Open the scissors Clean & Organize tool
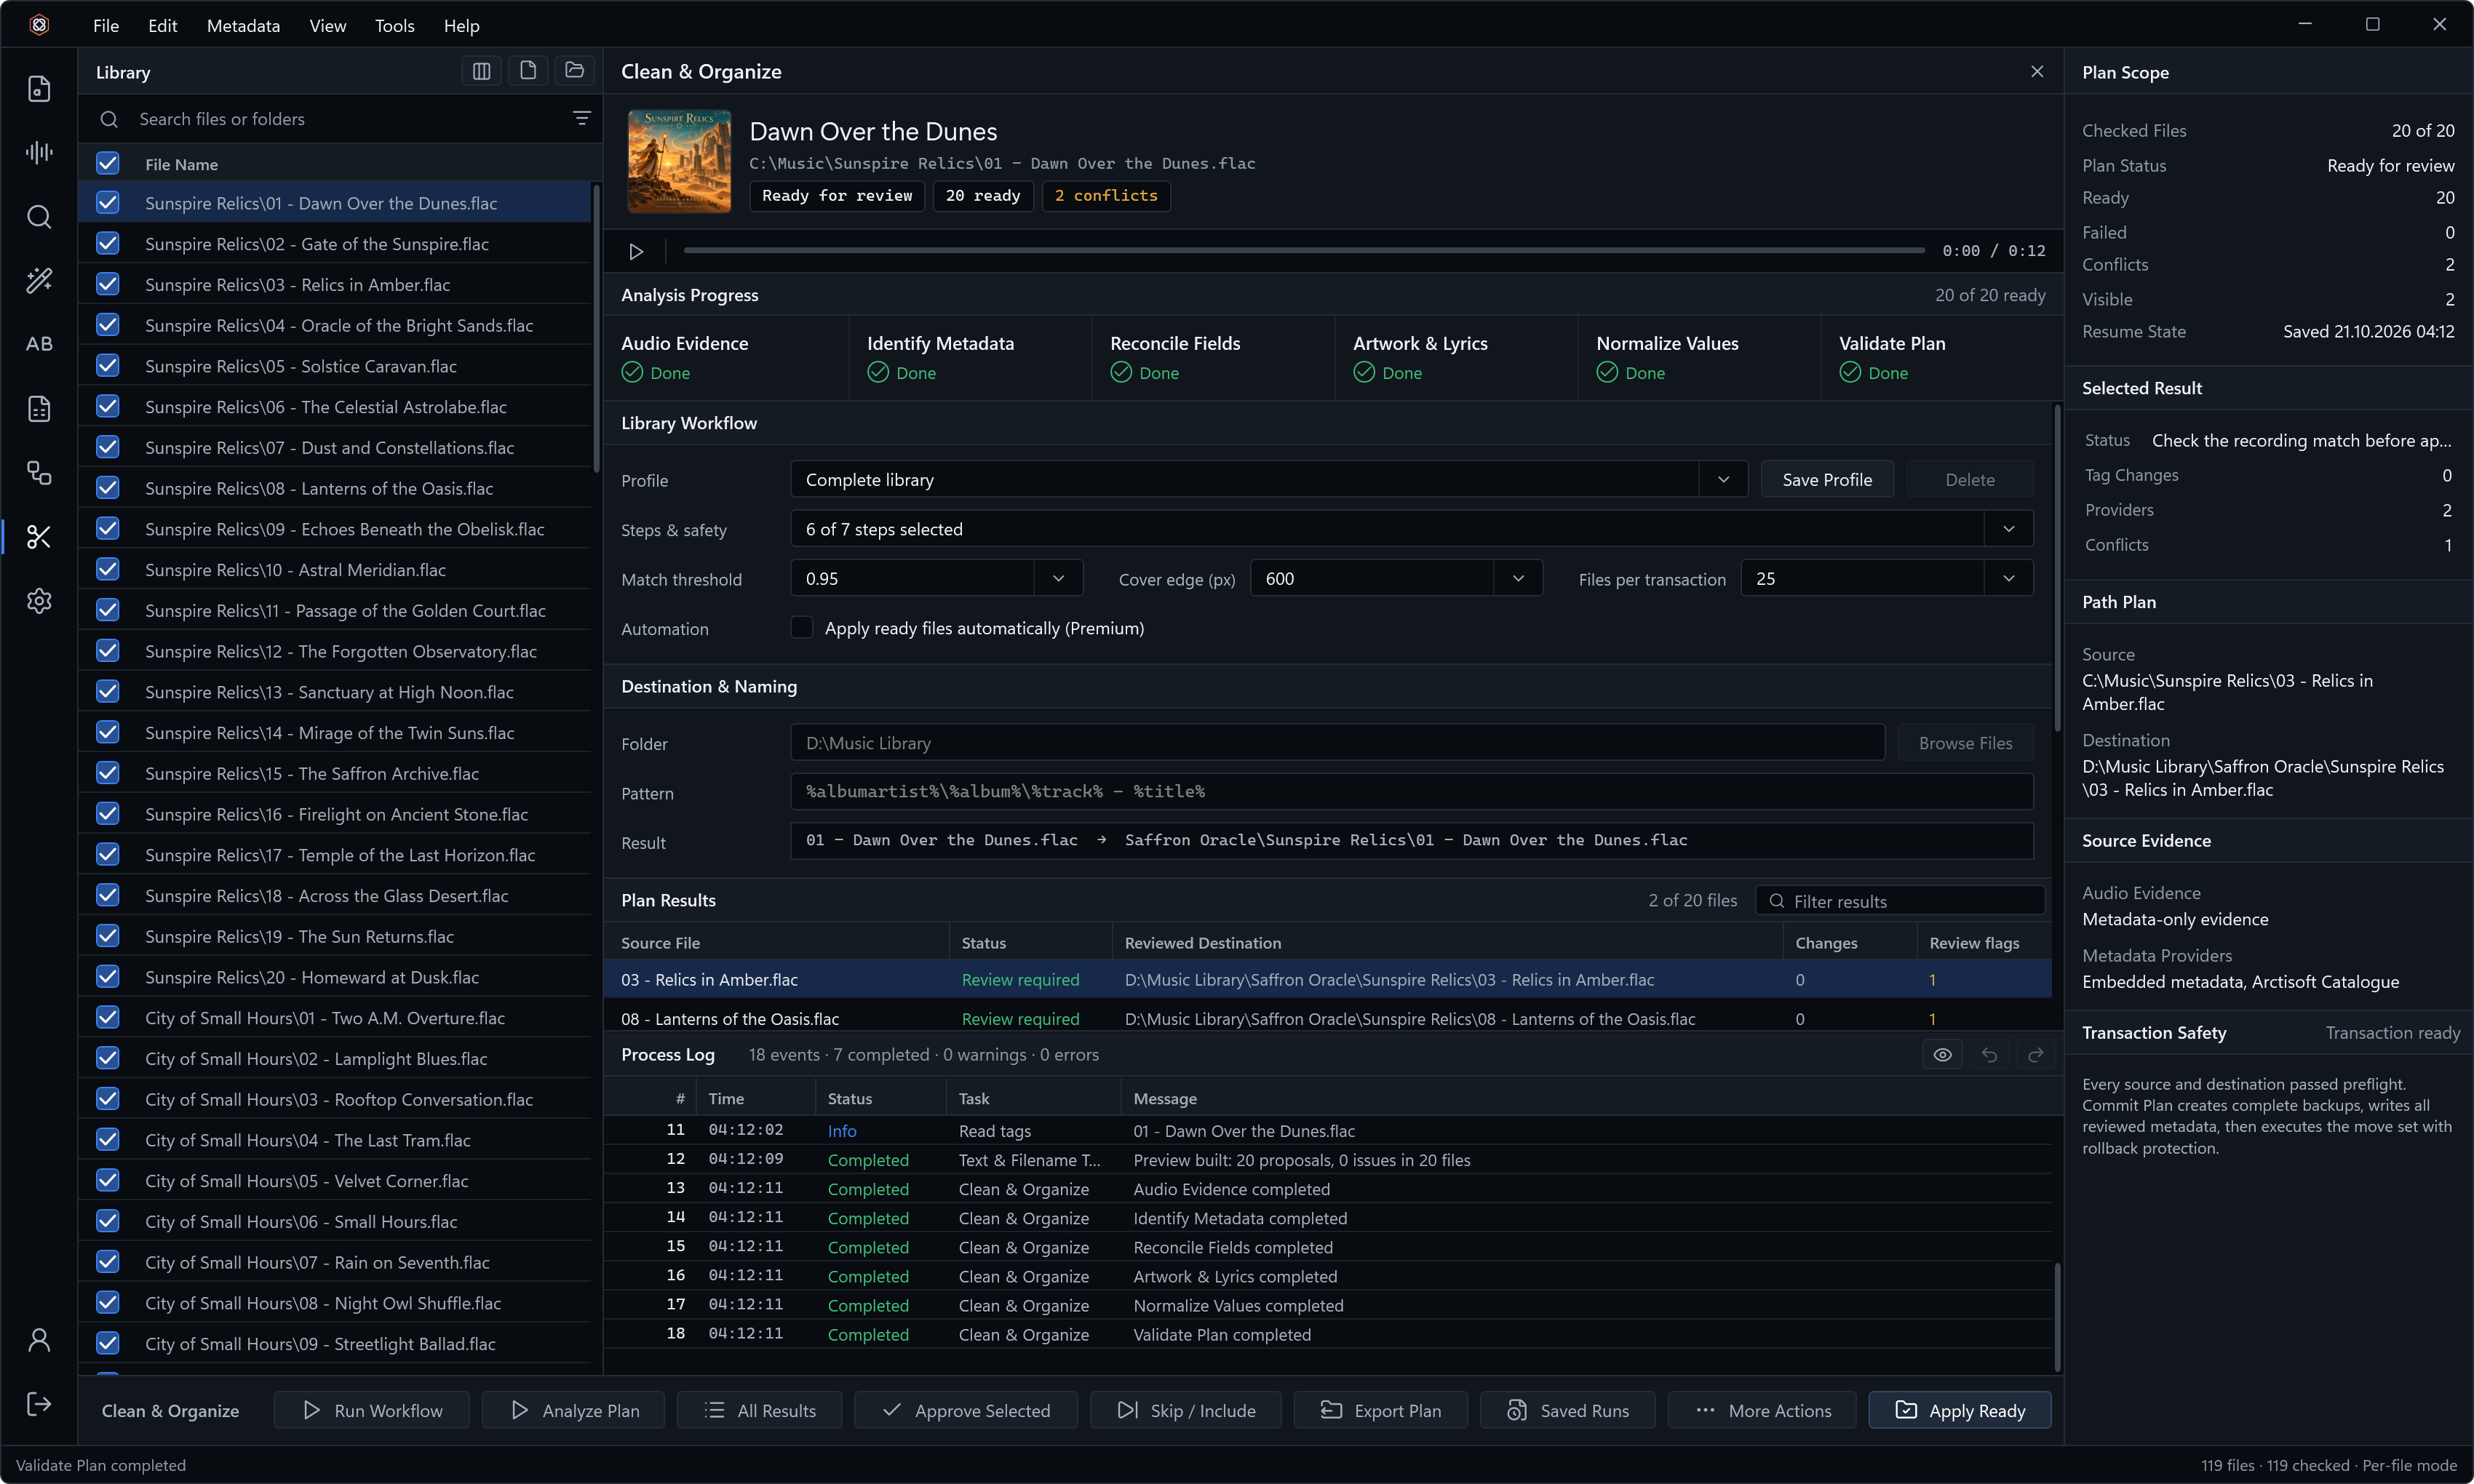Viewport: 2474px width, 1484px height. click(39, 537)
